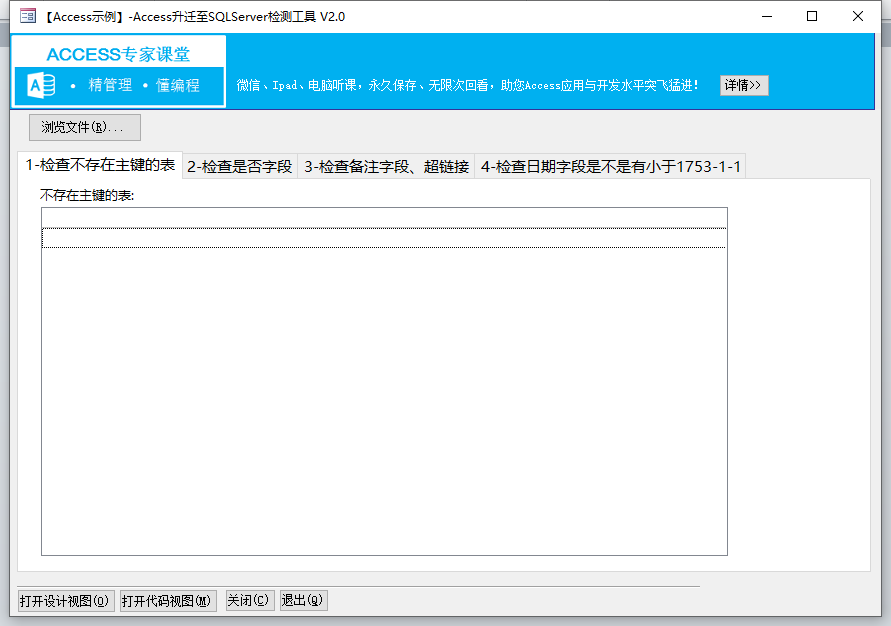This screenshot has height=626, width=891.
Task: Click the 关闭(C) button
Action: [250, 600]
